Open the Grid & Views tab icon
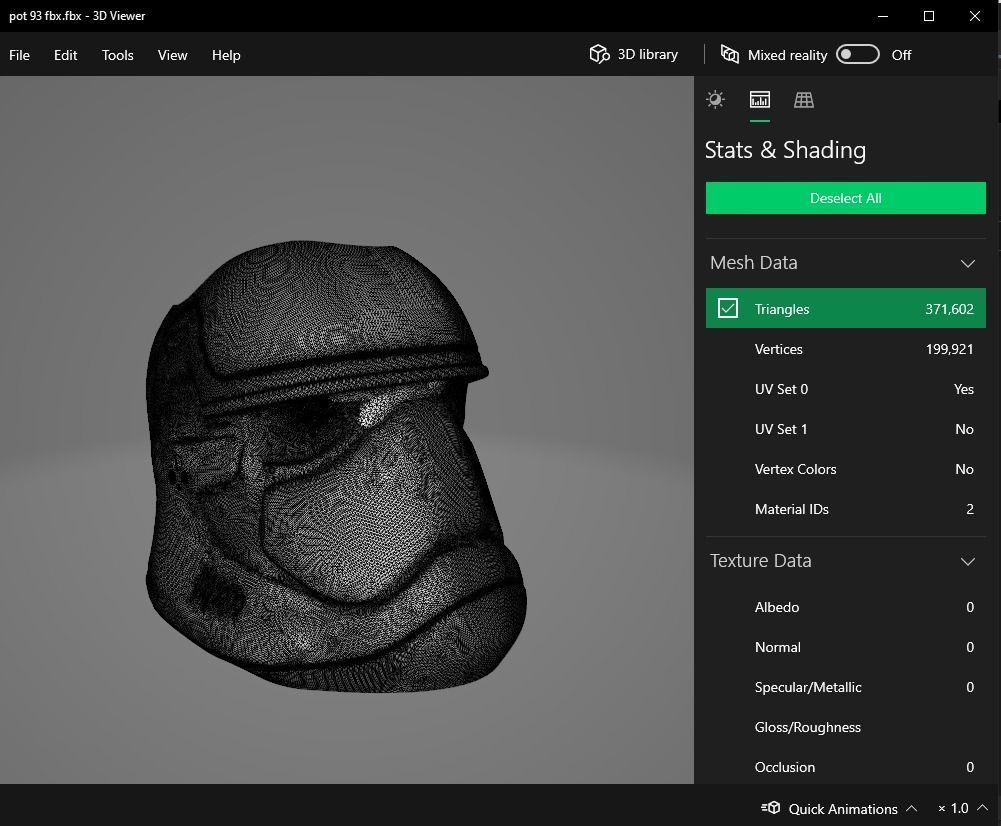 click(x=804, y=100)
